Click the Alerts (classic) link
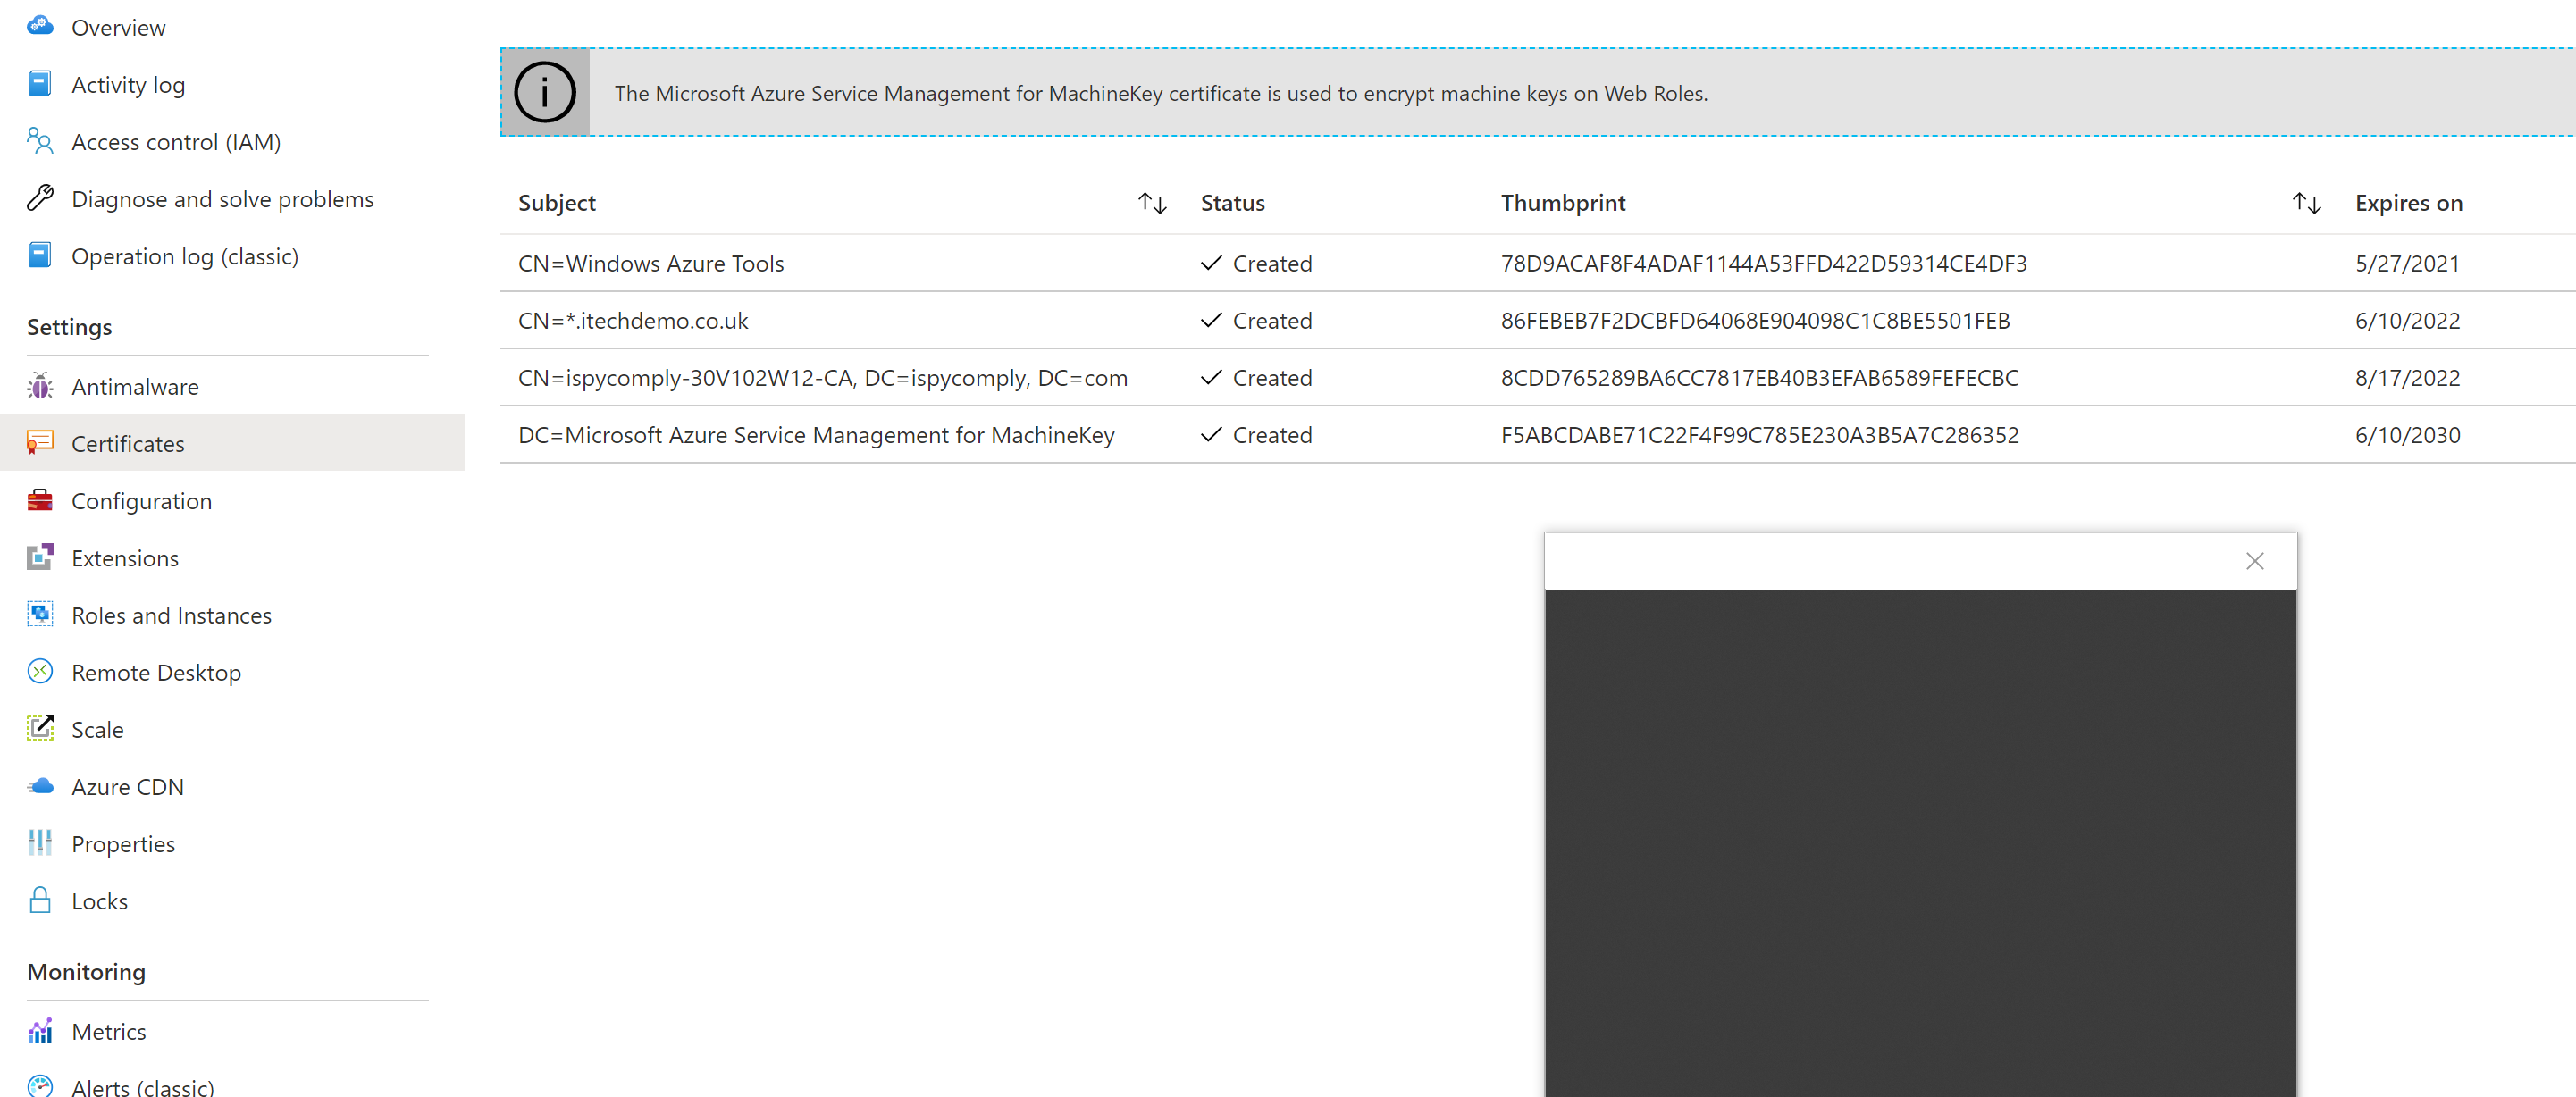This screenshot has width=2576, height=1097. [x=142, y=1085]
